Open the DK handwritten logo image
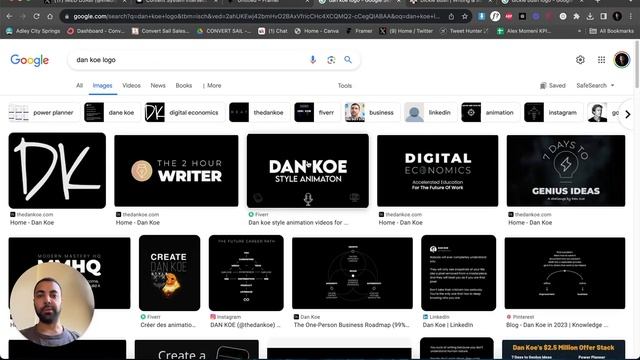The image size is (640, 360). (57, 171)
